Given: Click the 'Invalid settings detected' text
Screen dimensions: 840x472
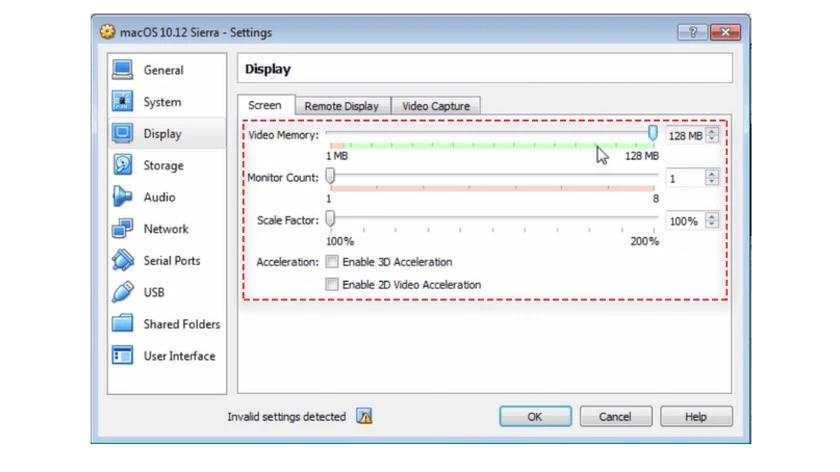Looking at the screenshot, I should [x=287, y=416].
